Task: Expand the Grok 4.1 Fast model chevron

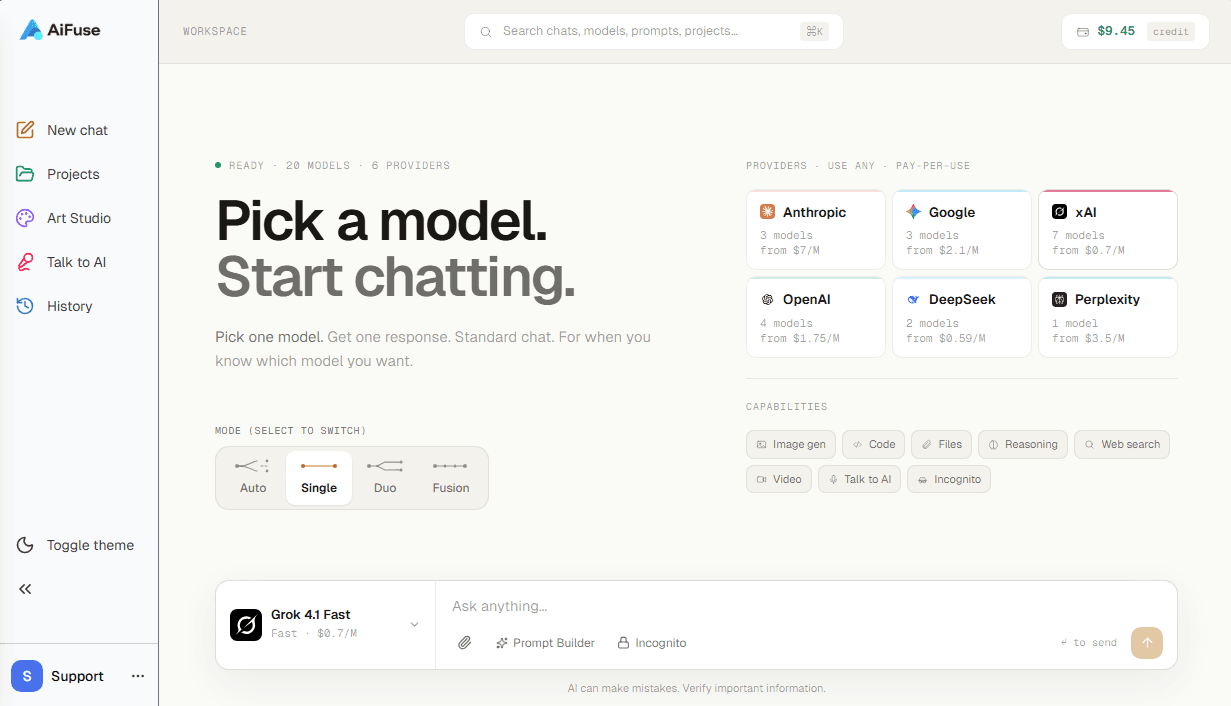Action: pos(414,625)
